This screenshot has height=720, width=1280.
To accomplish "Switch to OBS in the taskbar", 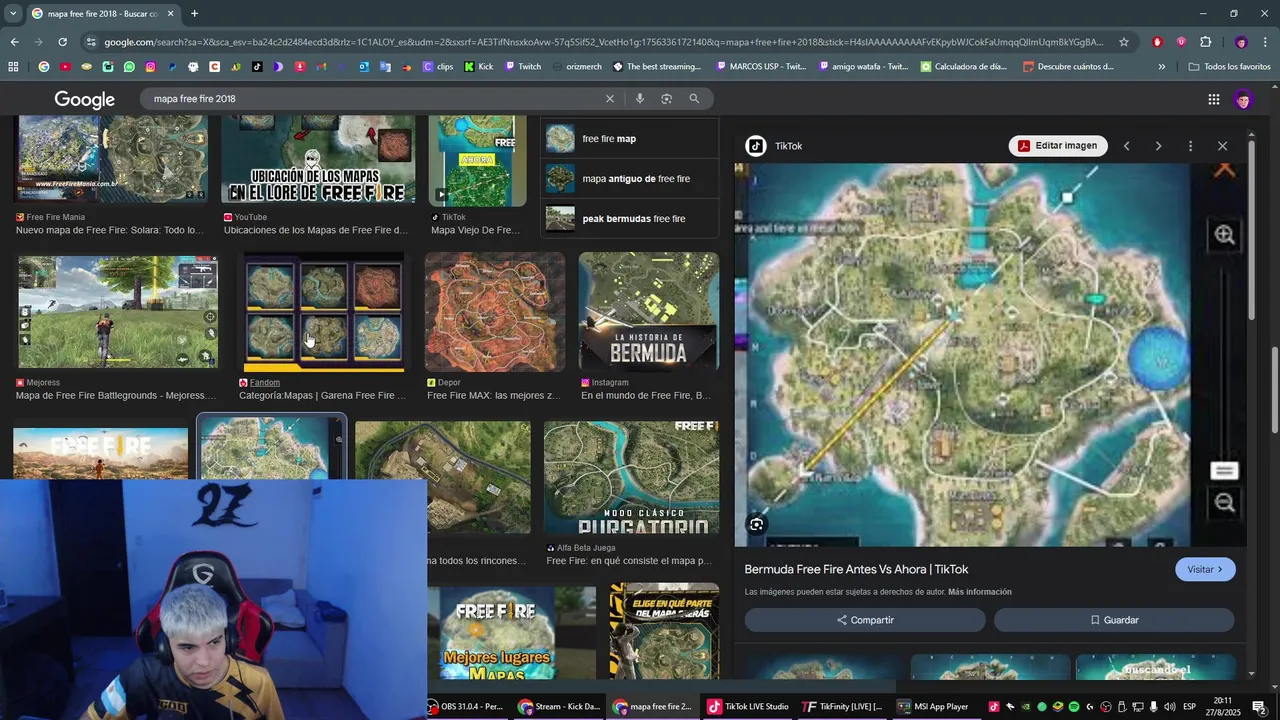I will 466,706.
